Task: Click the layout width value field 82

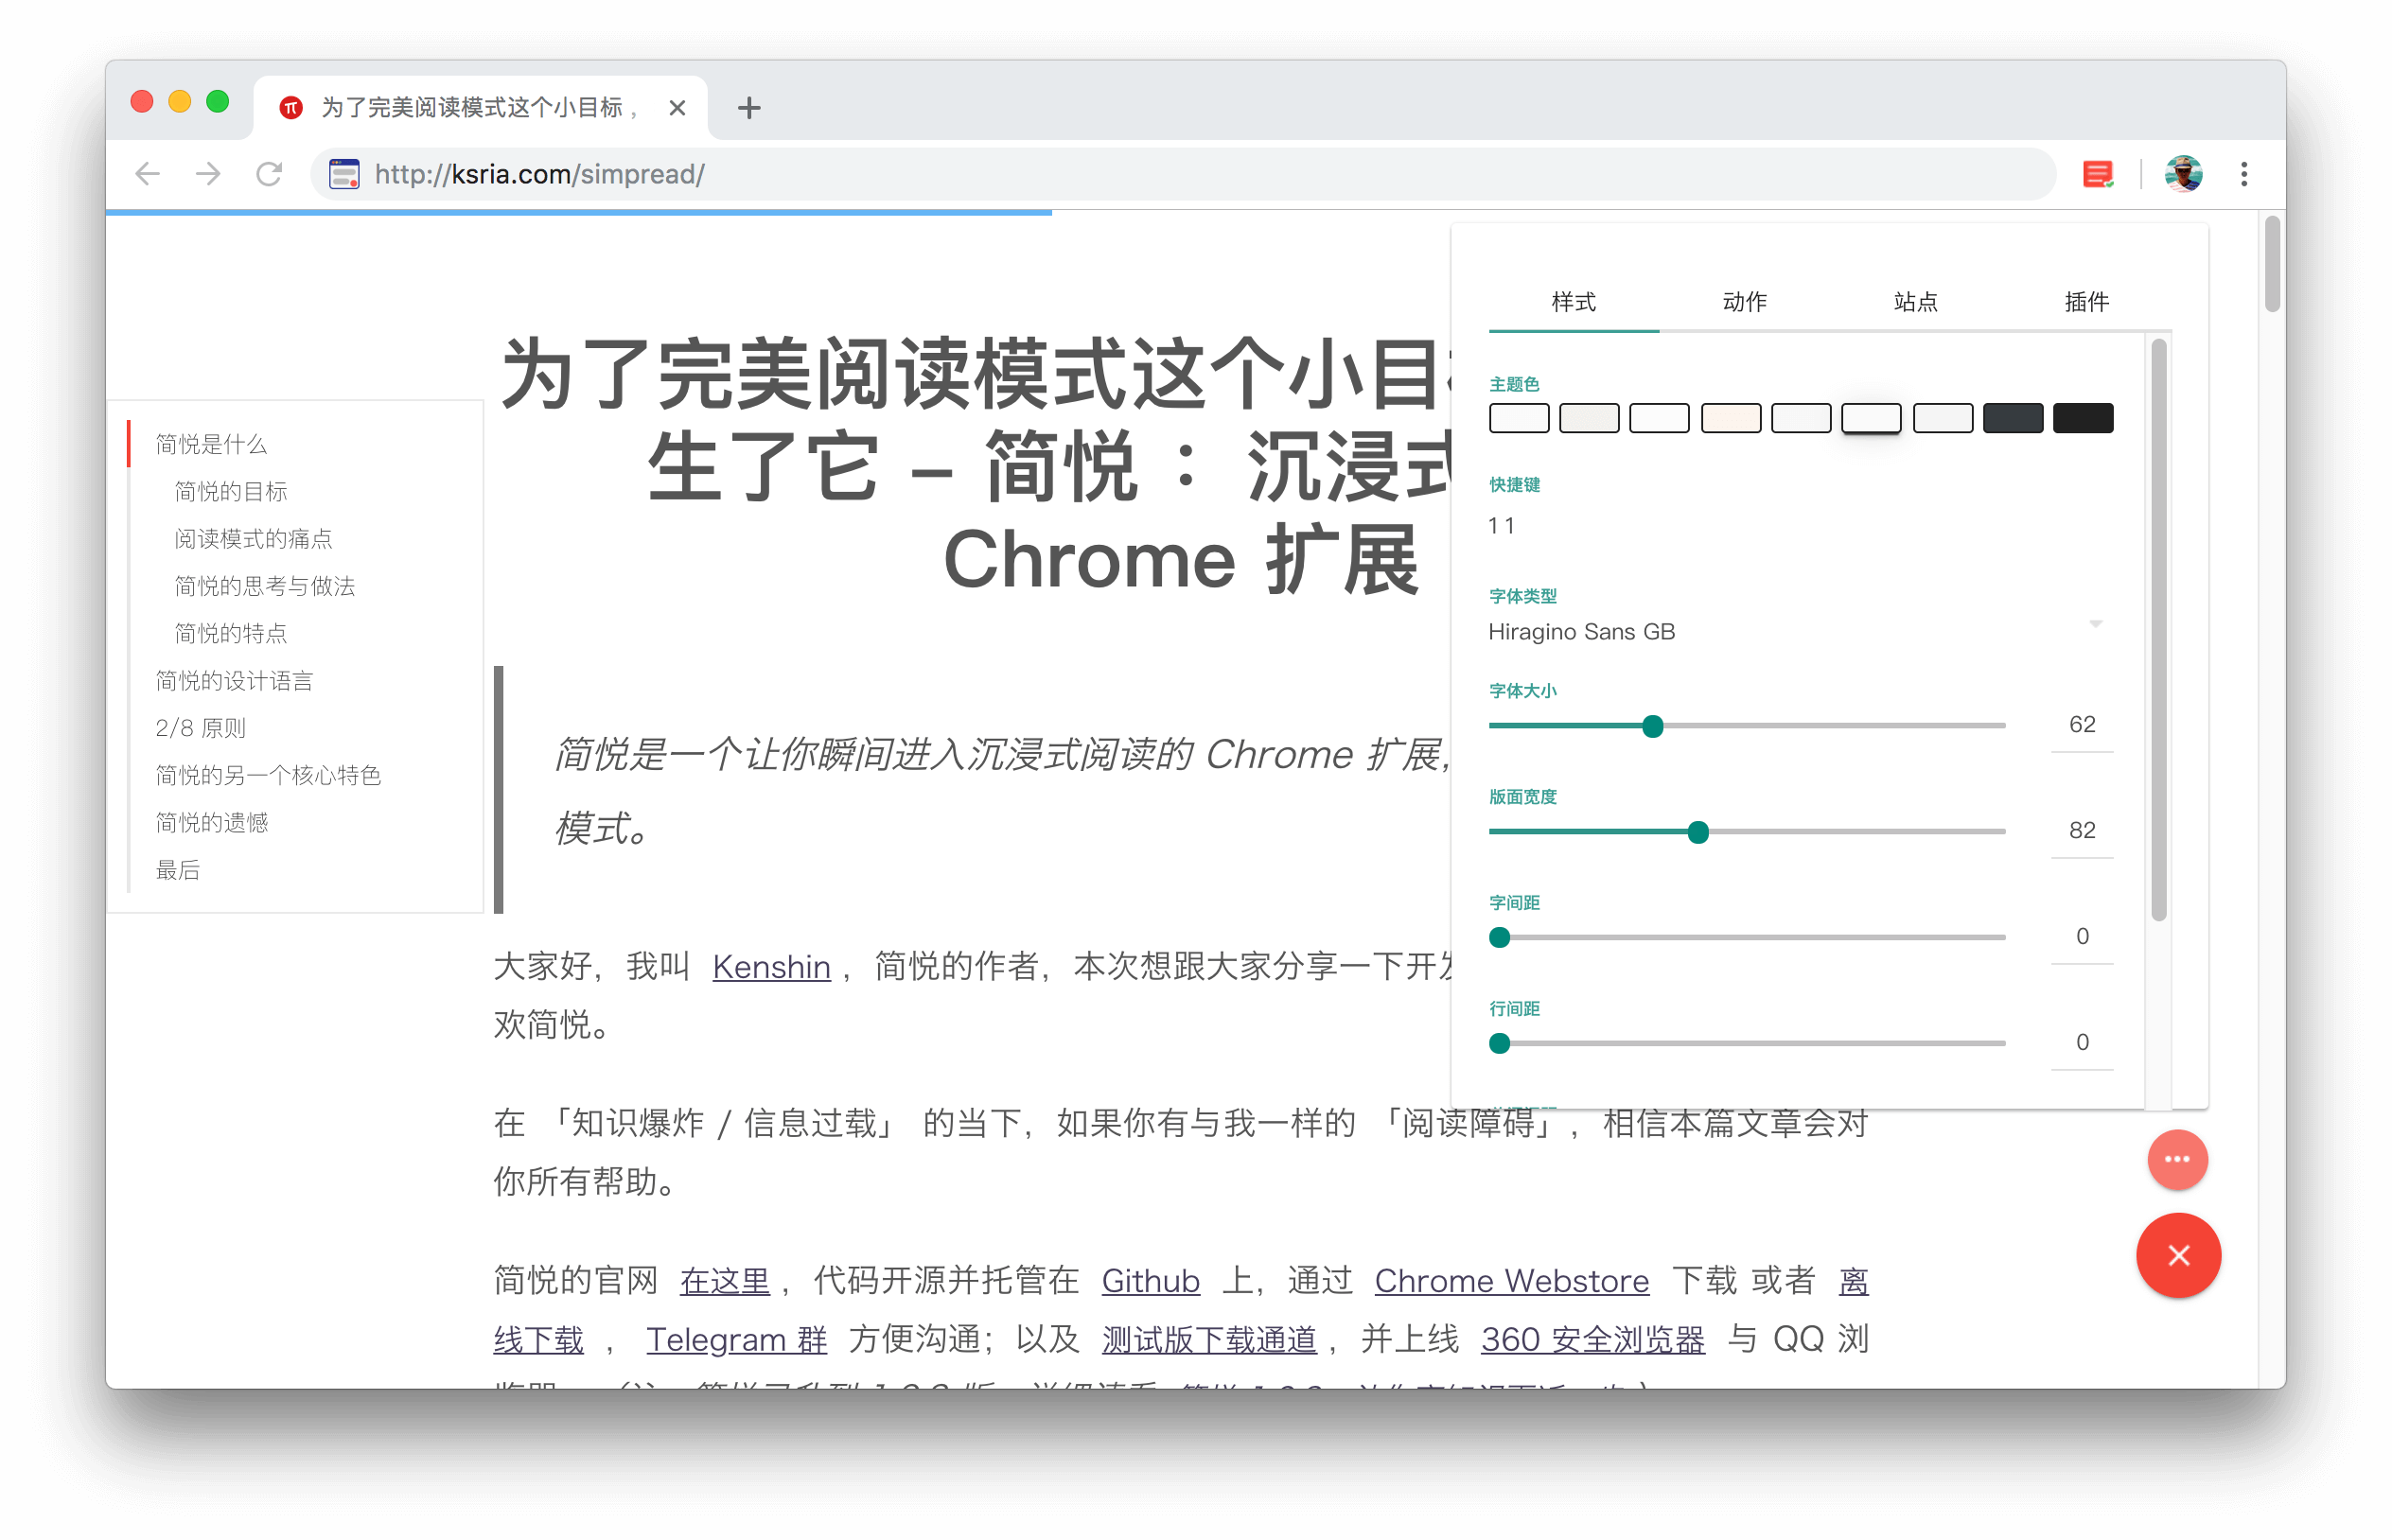Action: 2082,831
